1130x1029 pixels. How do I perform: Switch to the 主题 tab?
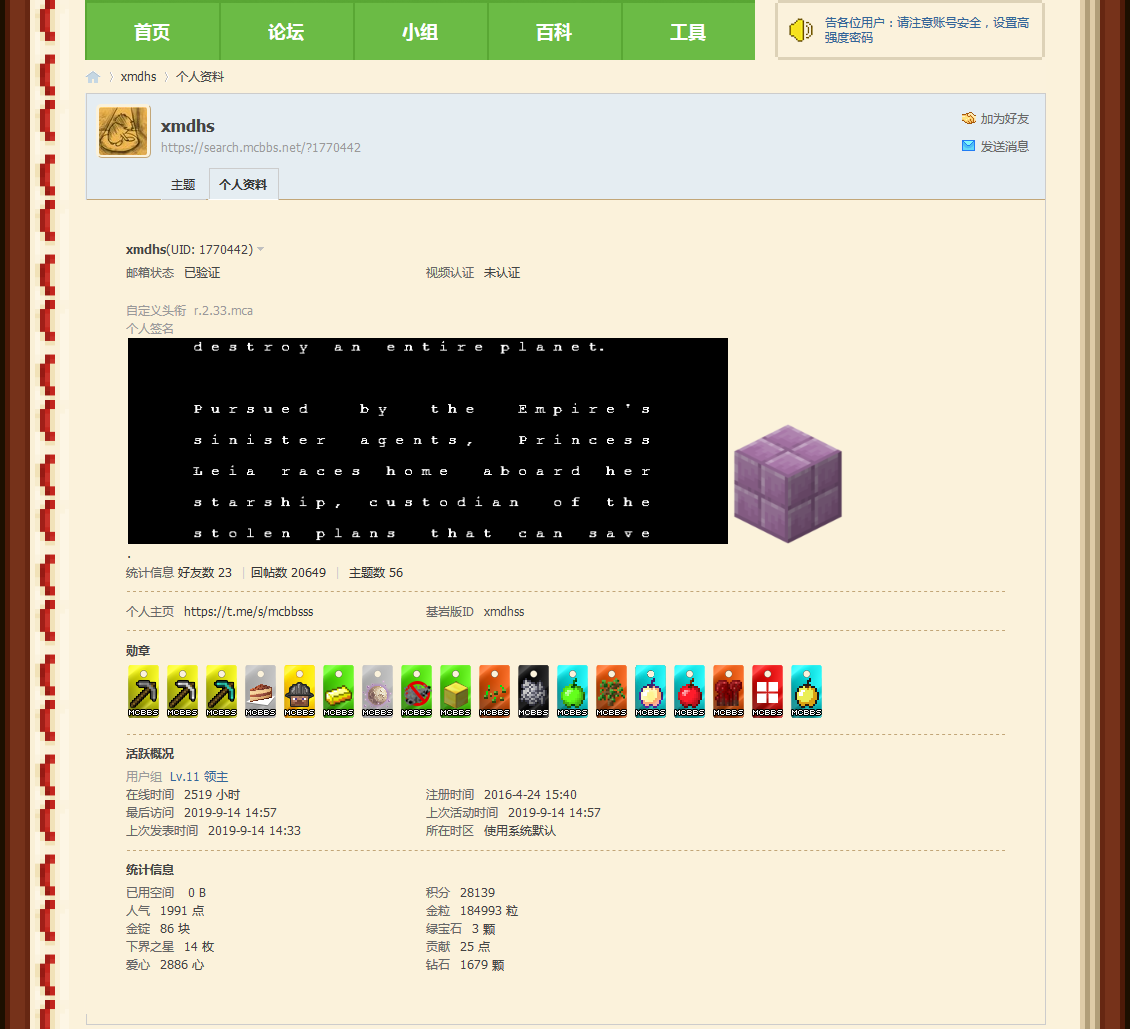click(x=183, y=185)
